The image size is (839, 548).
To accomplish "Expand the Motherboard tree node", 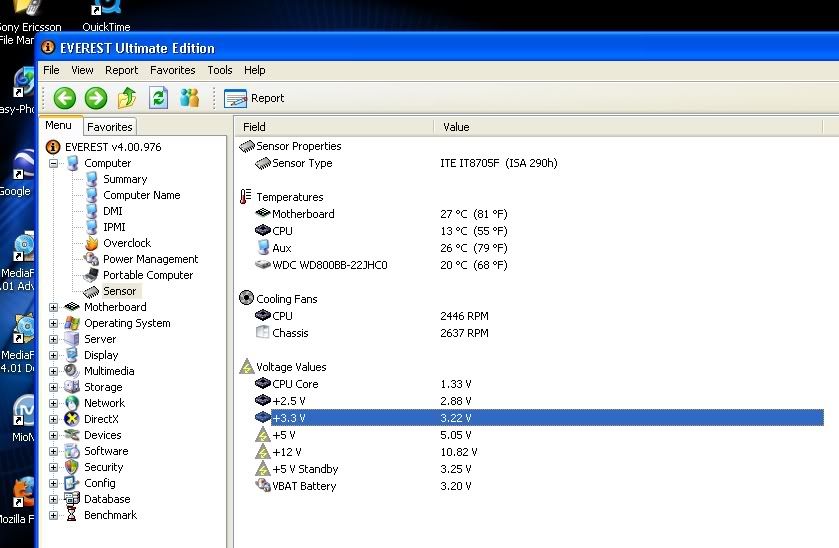I will tap(54, 307).
